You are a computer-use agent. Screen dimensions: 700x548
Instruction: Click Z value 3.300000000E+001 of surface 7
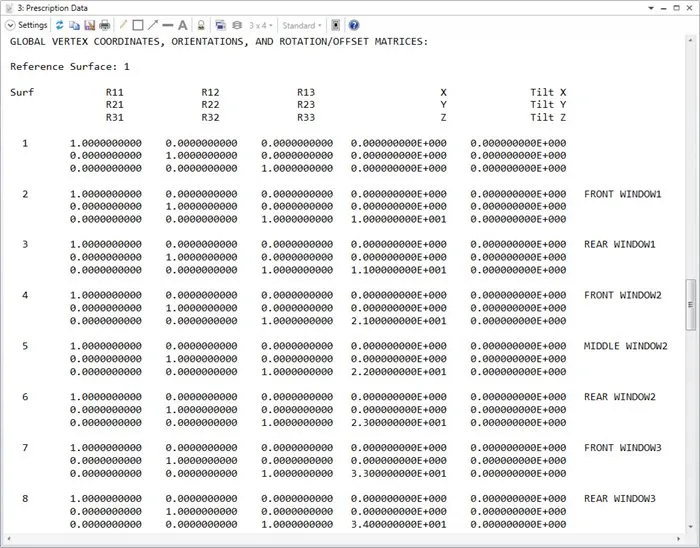pyautogui.click(x=398, y=473)
